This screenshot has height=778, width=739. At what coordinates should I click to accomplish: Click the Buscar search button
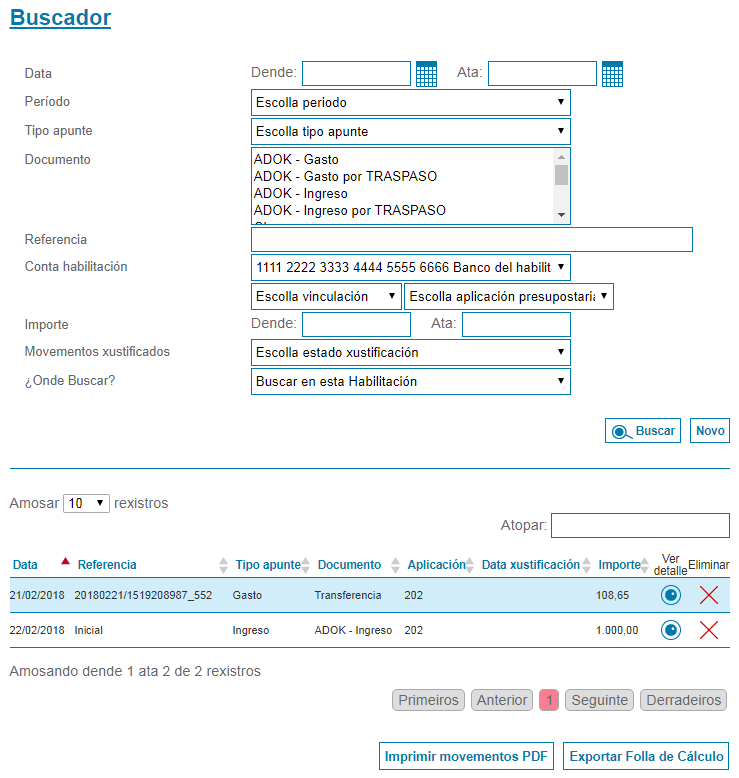pos(642,431)
